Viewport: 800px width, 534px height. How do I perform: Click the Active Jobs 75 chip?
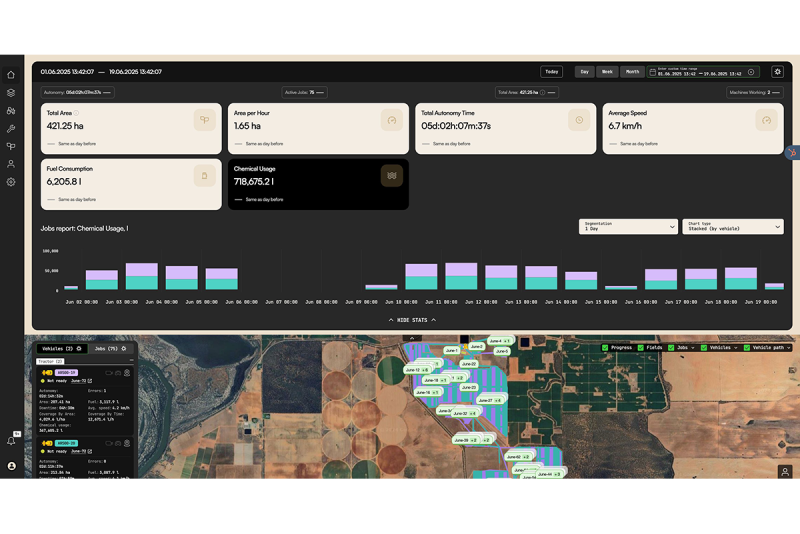pyautogui.click(x=305, y=93)
